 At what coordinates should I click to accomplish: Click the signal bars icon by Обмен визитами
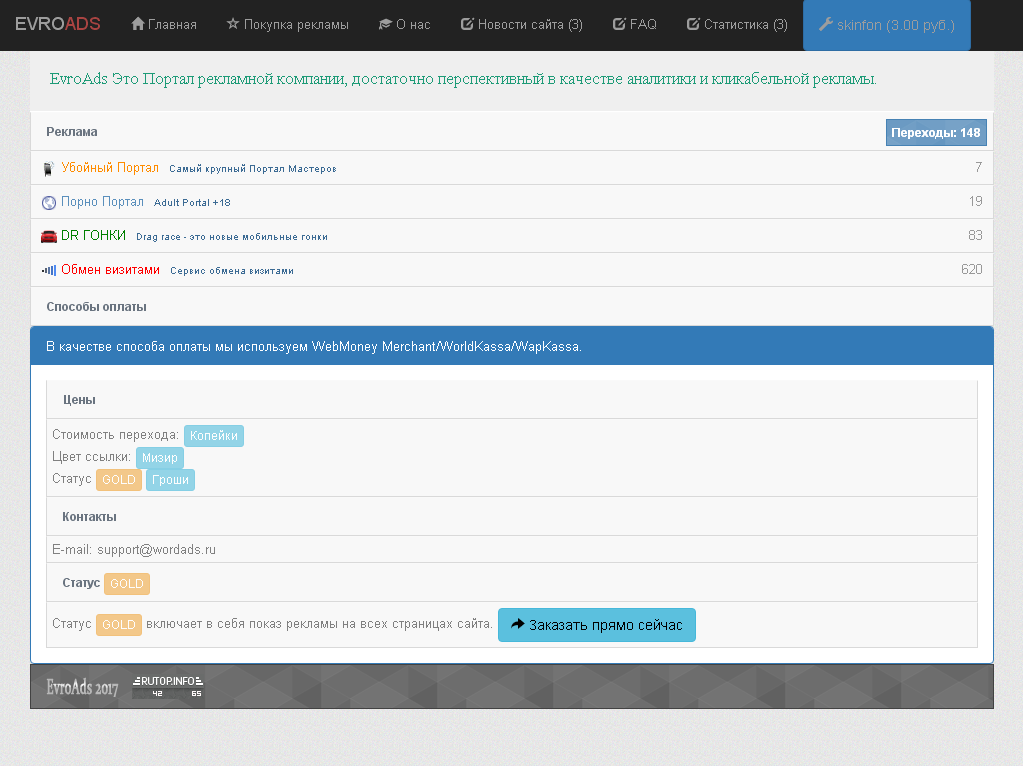coord(49,270)
